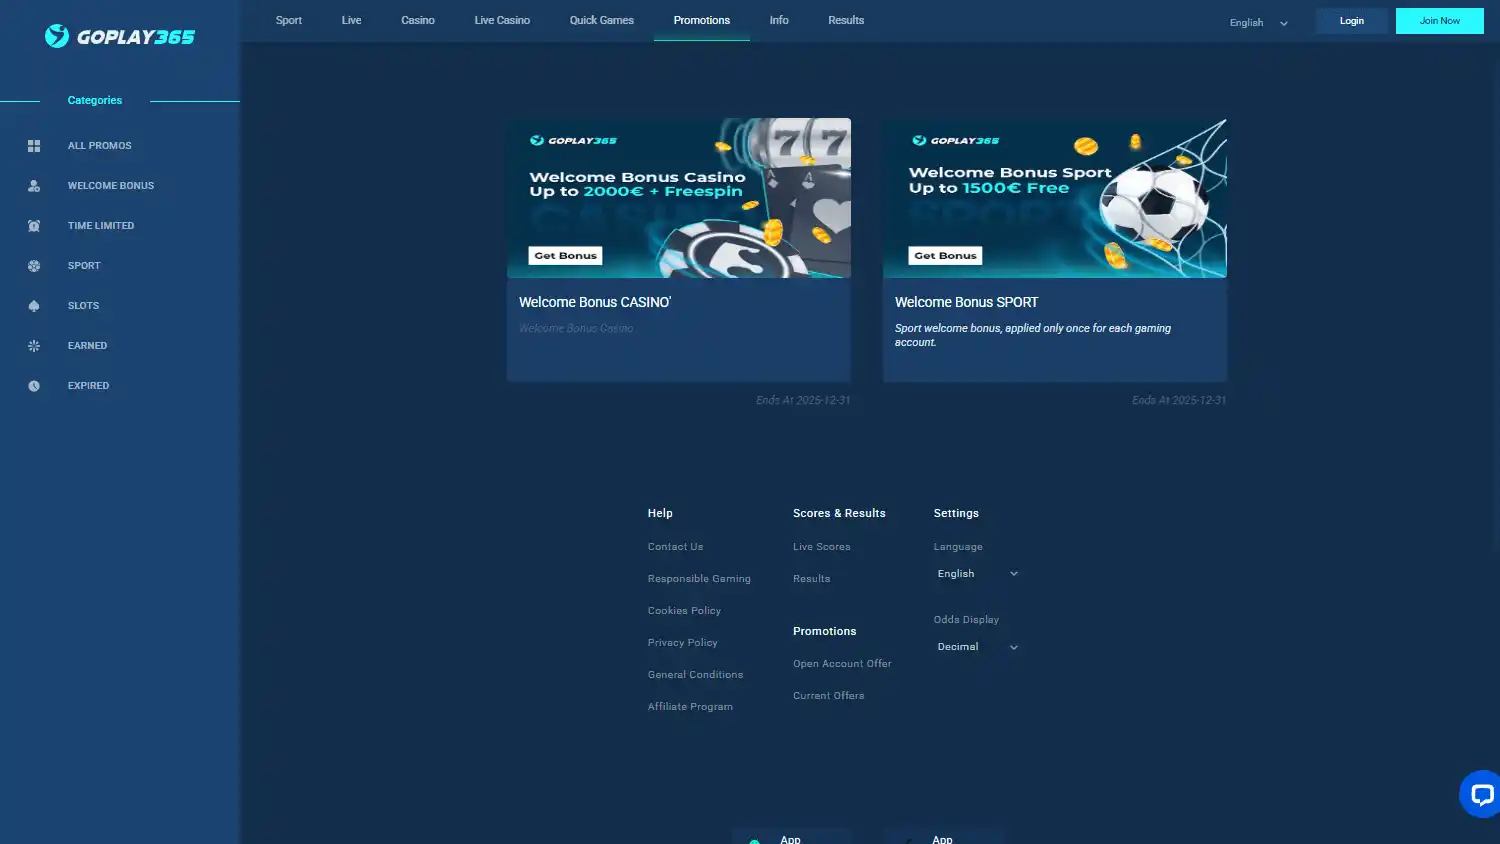The height and width of the screenshot is (844, 1500).
Task: Click the Welcome Bonus CASINO' title
Action: pyautogui.click(x=595, y=302)
